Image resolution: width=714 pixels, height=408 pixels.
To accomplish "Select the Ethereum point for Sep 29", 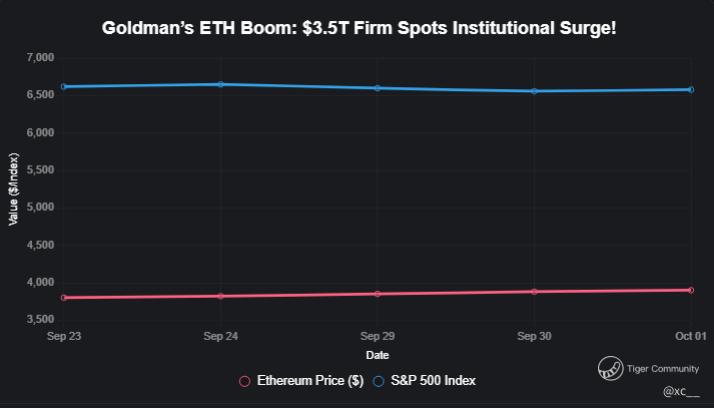I will pos(377,294).
